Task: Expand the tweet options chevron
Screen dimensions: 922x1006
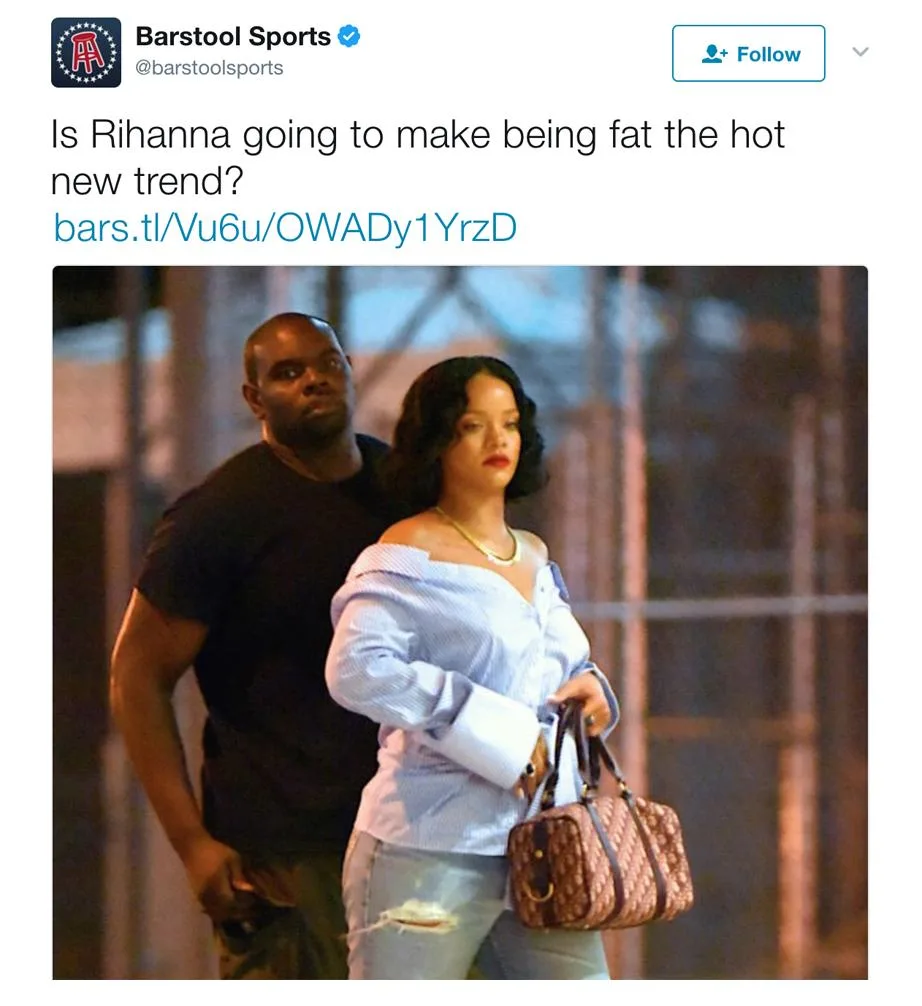Action: coord(860,51)
